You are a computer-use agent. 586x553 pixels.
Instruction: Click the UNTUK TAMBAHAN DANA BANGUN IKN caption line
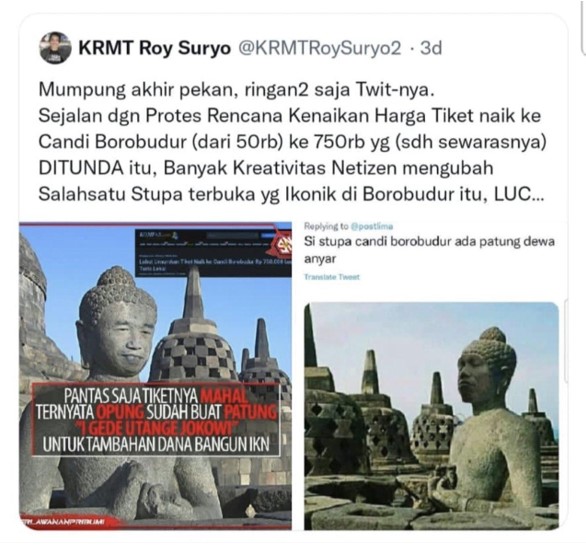(156, 445)
